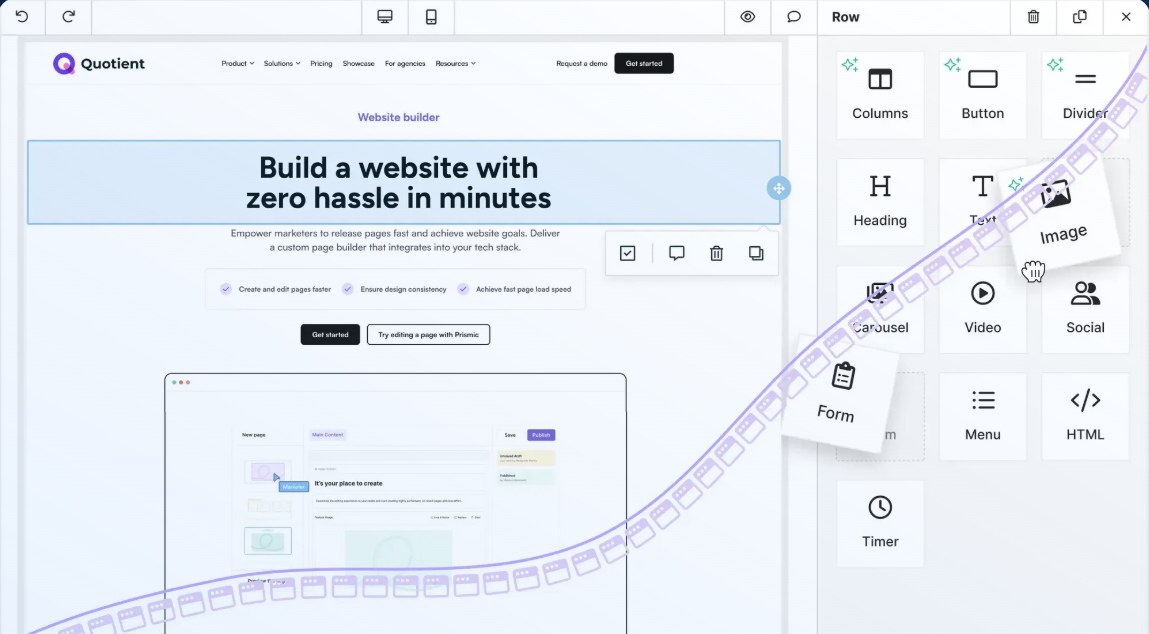Image resolution: width=1149 pixels, height=634 pixels.
Task: Click Get started in the site header
Action: [644, 64]
